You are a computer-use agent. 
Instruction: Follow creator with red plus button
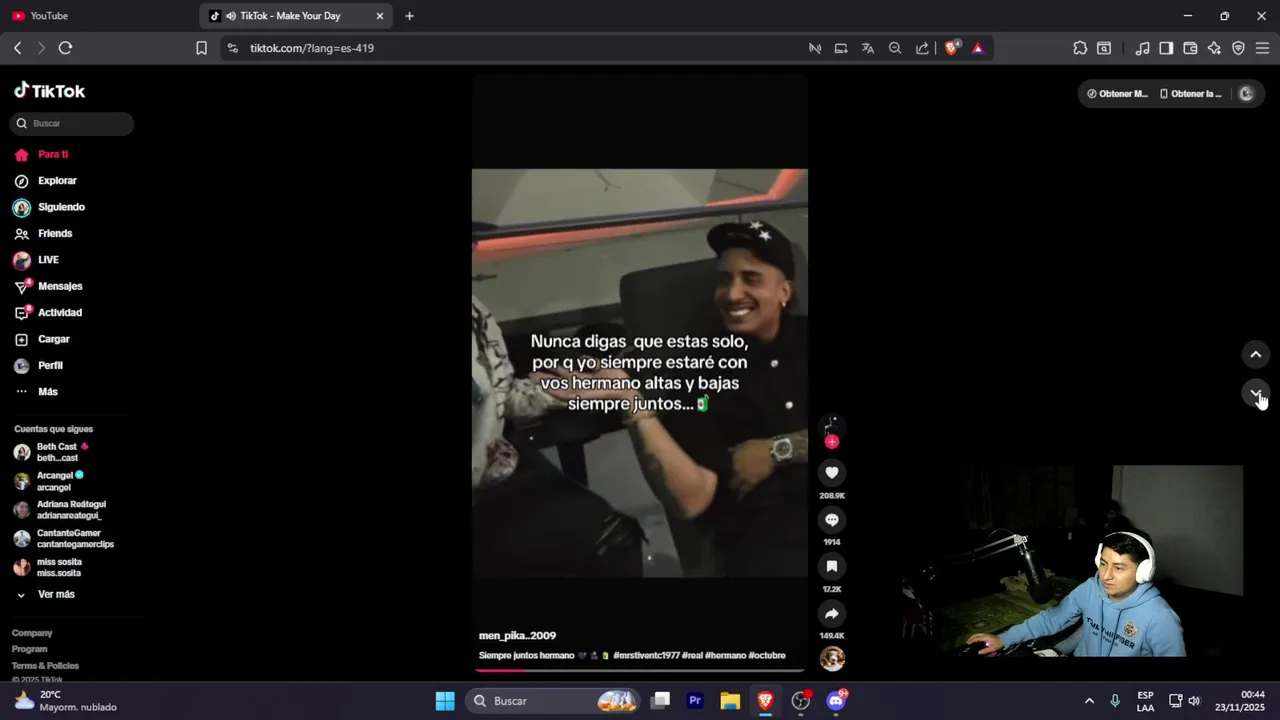coord(832,442)
